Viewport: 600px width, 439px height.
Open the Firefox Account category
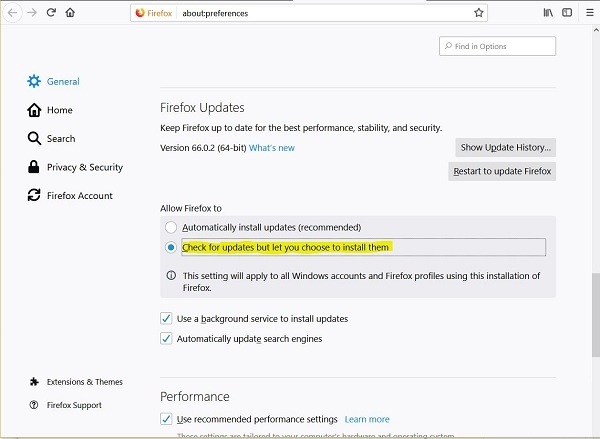tap(80, 196)
